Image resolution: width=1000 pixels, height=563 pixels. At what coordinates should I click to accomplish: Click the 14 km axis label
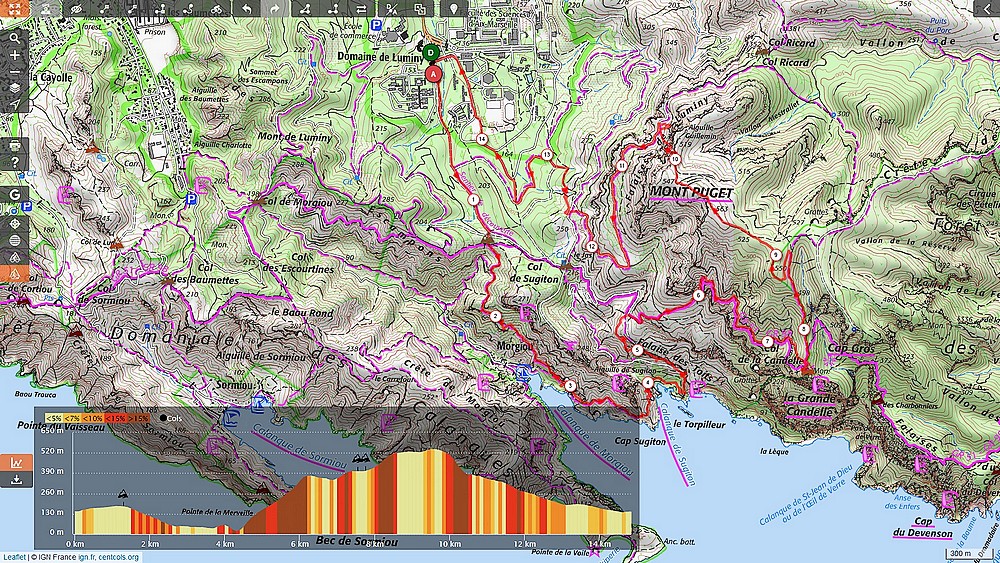pyautogui.click(x=599, y=544)
